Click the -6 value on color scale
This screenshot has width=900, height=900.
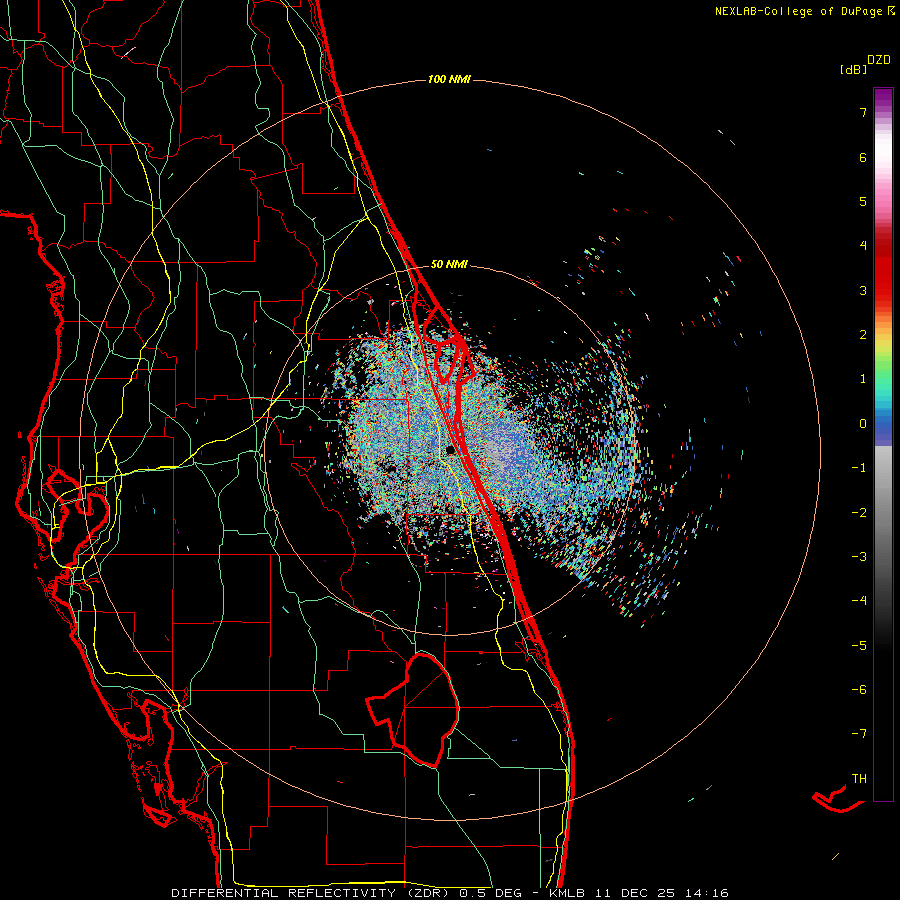click(x=859, y=690)
